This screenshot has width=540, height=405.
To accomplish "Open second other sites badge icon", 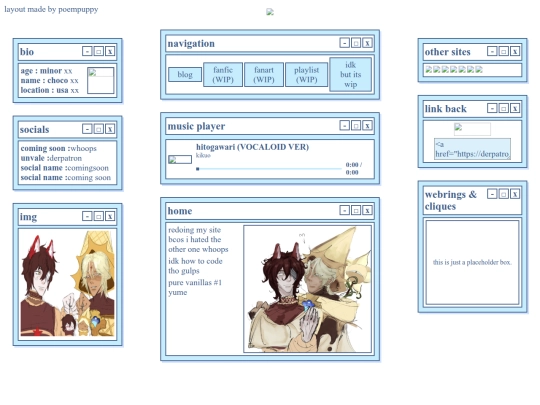I will pyautogui.click(x=437, y=70).
